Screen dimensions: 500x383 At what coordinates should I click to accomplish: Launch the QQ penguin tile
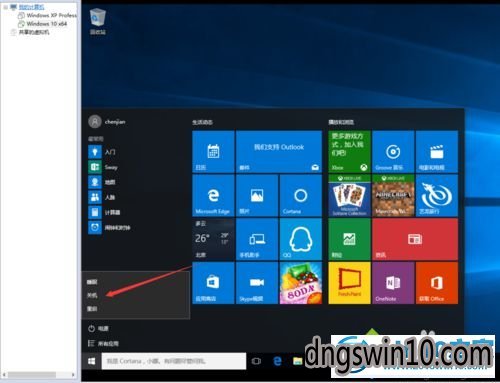pyautogui.click(x=301, y=239)
